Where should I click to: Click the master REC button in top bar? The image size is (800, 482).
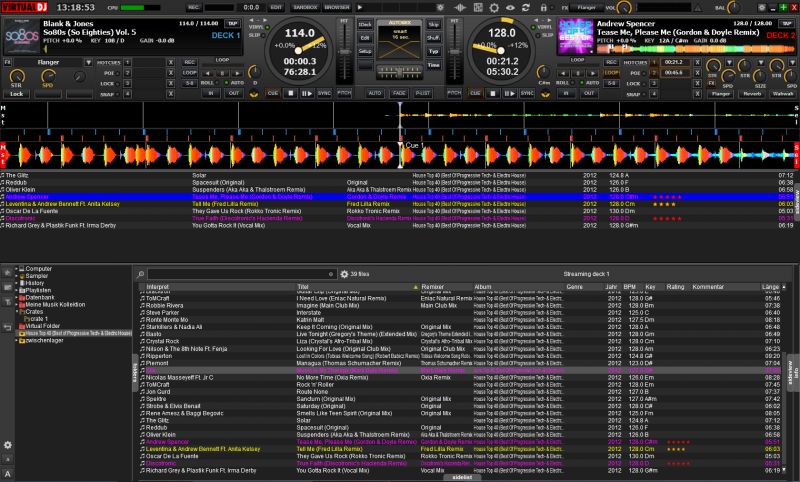pos(194,8)
